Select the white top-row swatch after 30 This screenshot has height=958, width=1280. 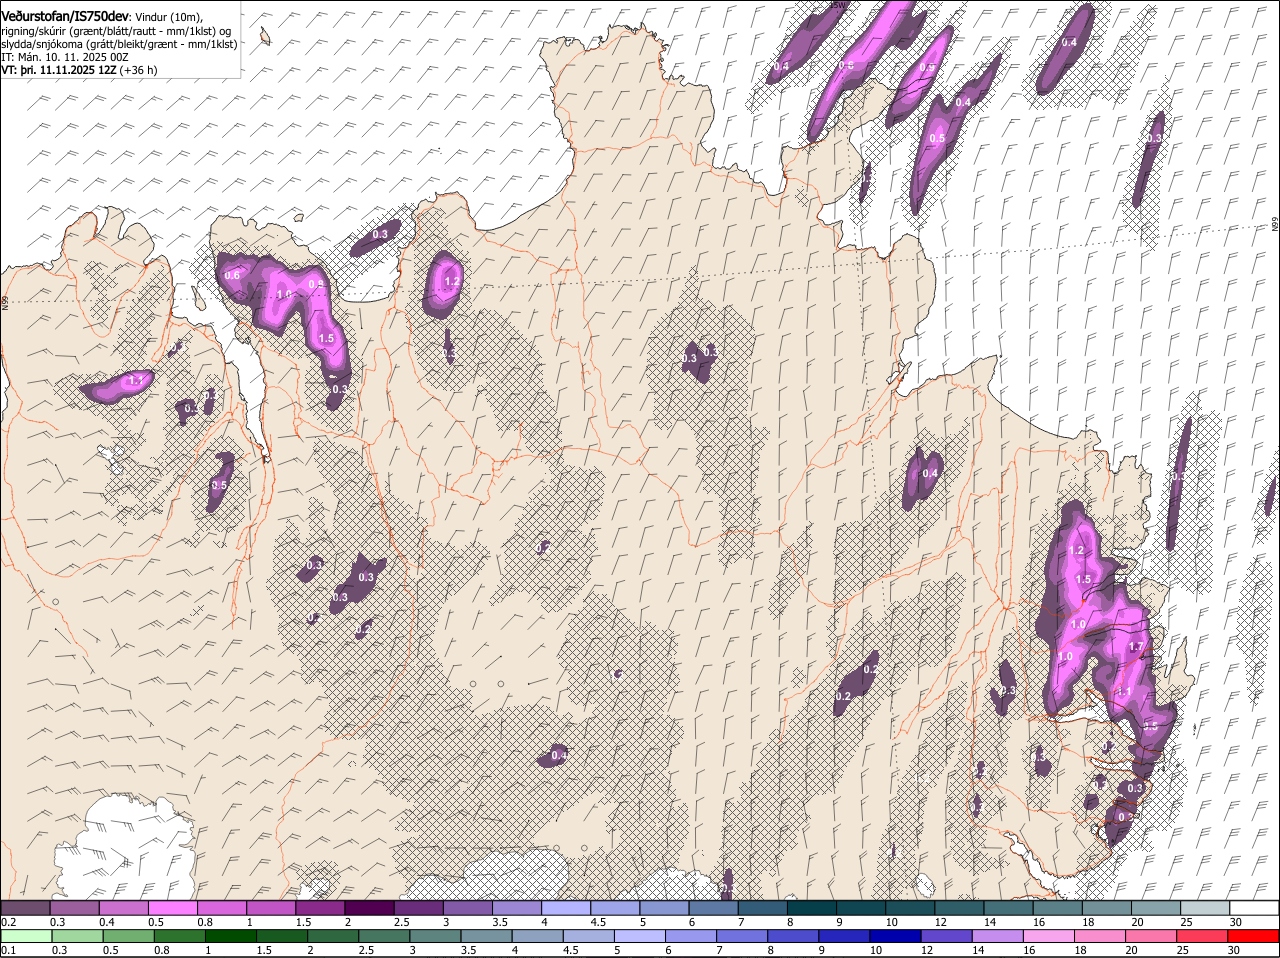coord(1255,908)
